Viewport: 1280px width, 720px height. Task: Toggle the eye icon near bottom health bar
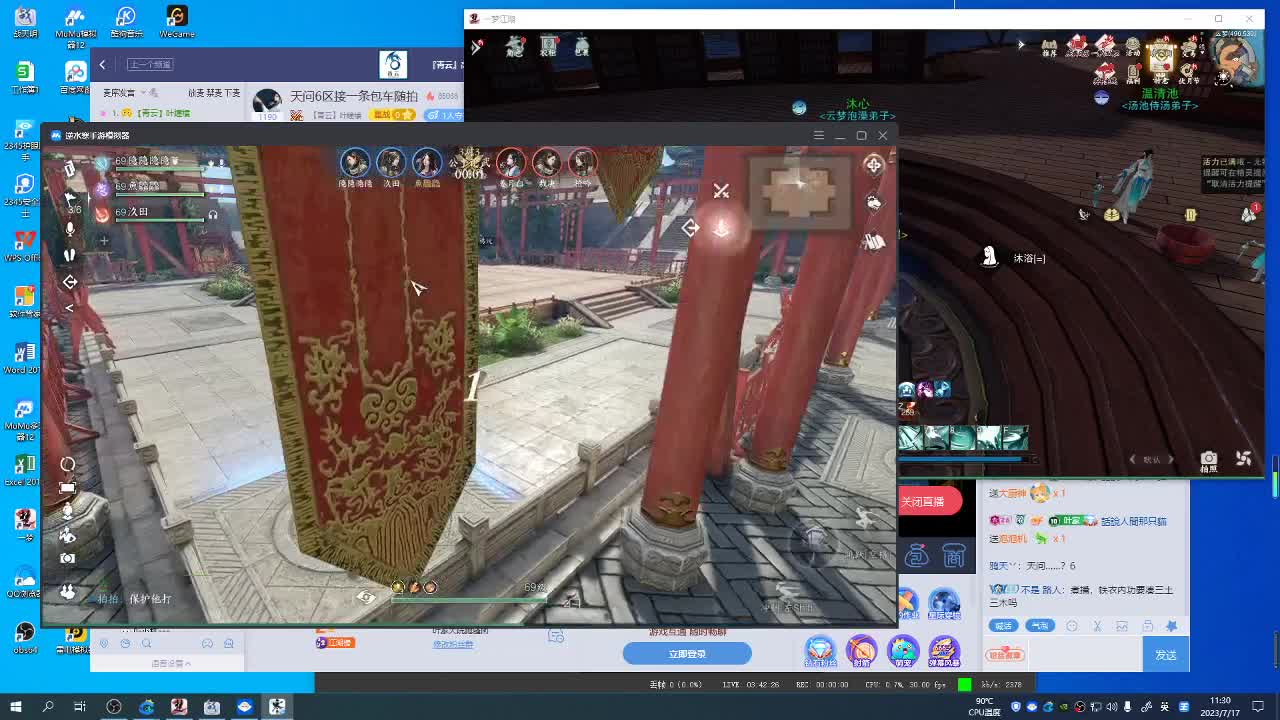(x=366, y=597)
